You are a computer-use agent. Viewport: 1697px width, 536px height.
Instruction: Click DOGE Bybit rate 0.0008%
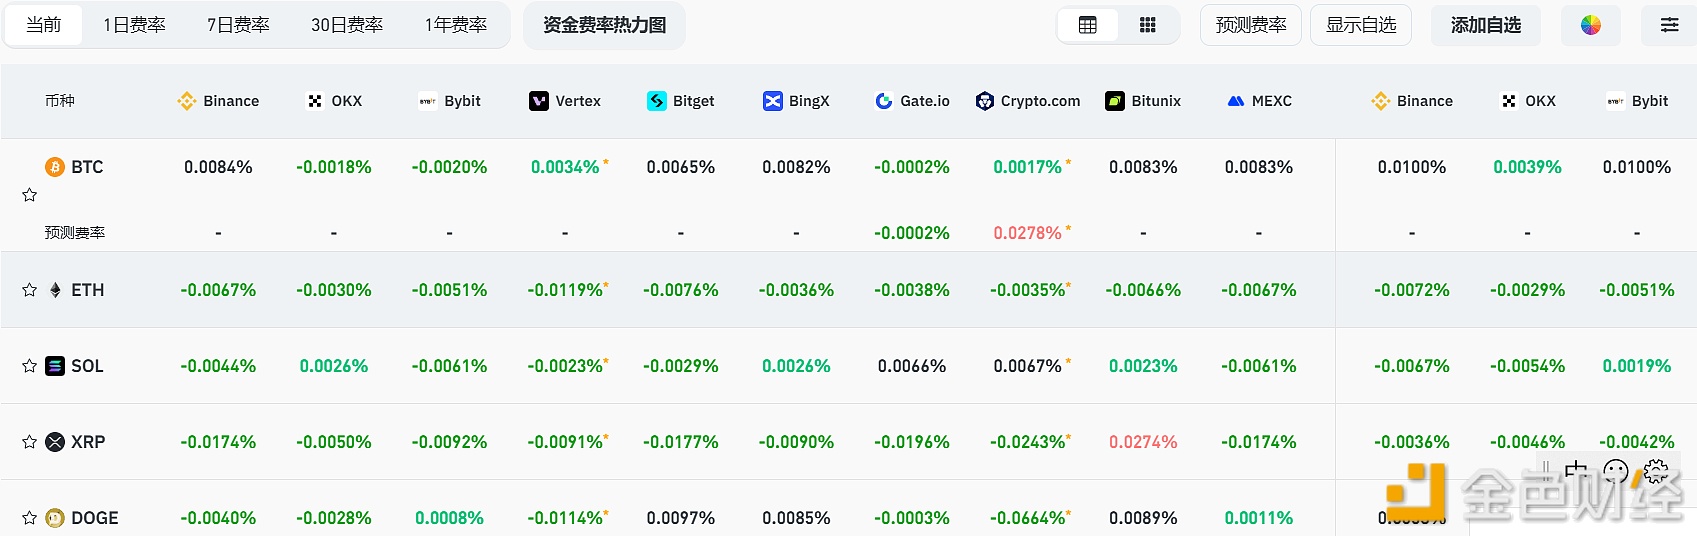pyautogui.click(x=449, y=518)
